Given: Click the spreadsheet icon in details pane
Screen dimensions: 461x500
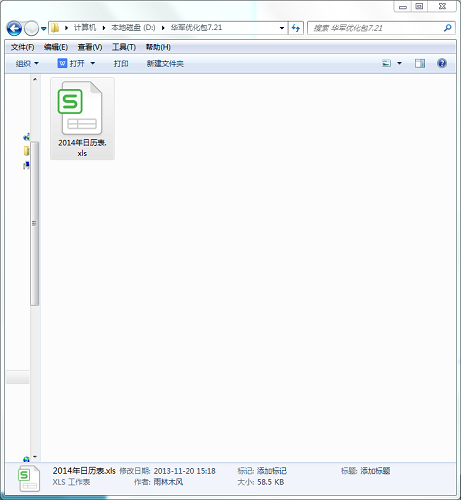Looking at the screenshot, I should [x=29, y=479].
